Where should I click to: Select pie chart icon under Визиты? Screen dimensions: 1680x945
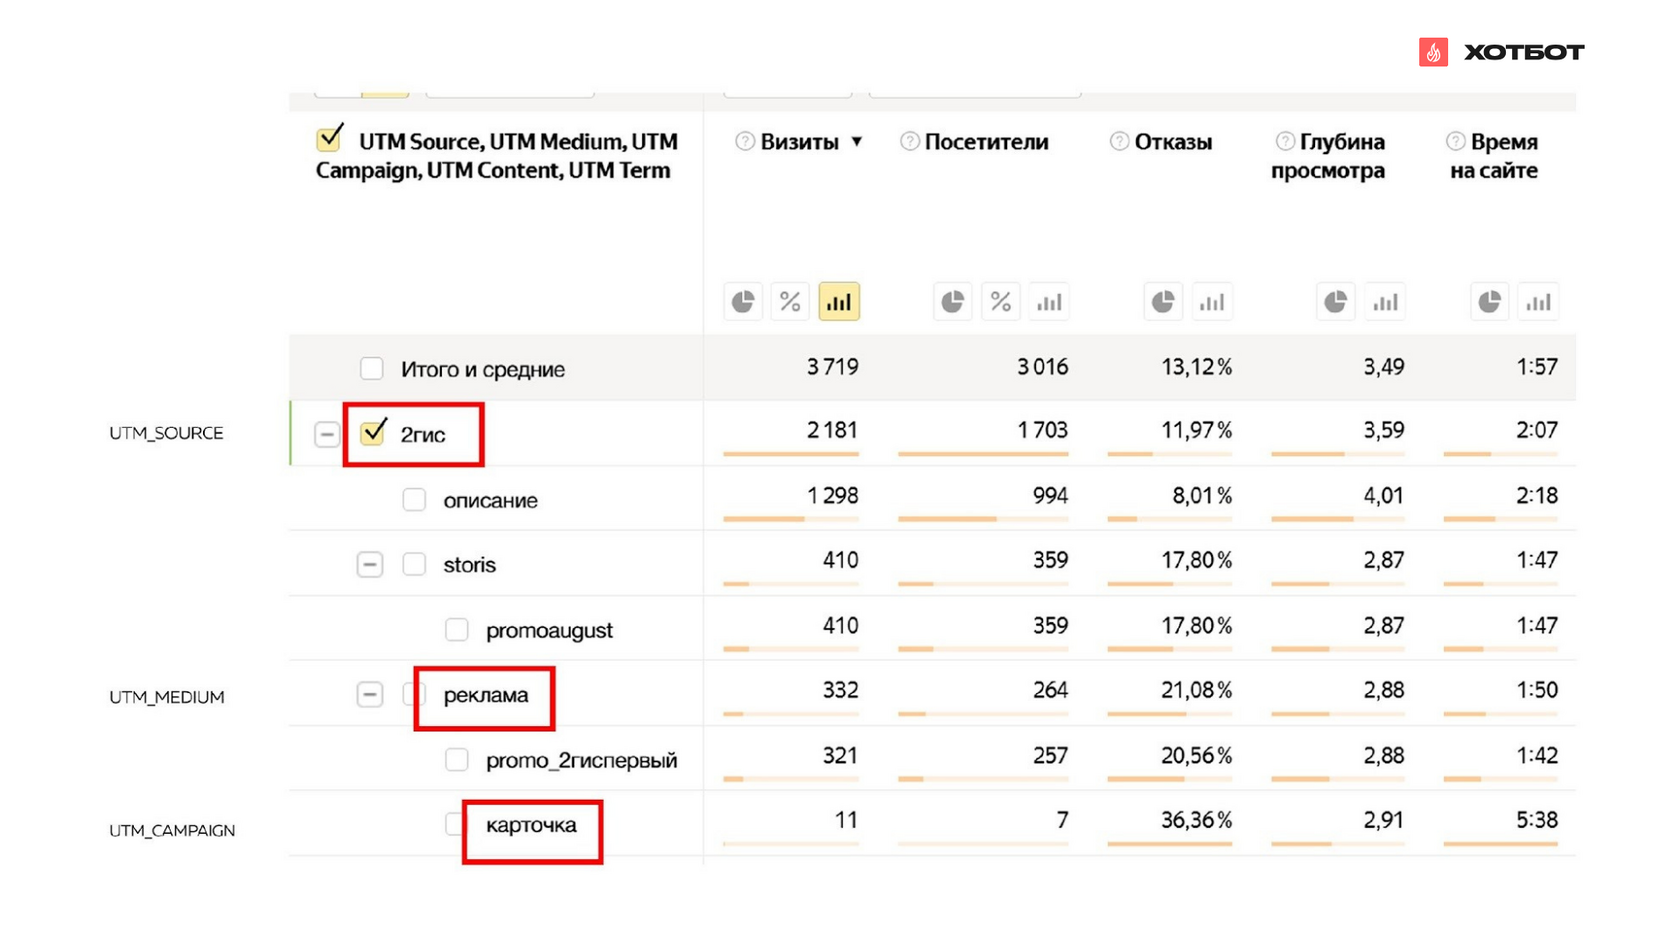point(743,302)
